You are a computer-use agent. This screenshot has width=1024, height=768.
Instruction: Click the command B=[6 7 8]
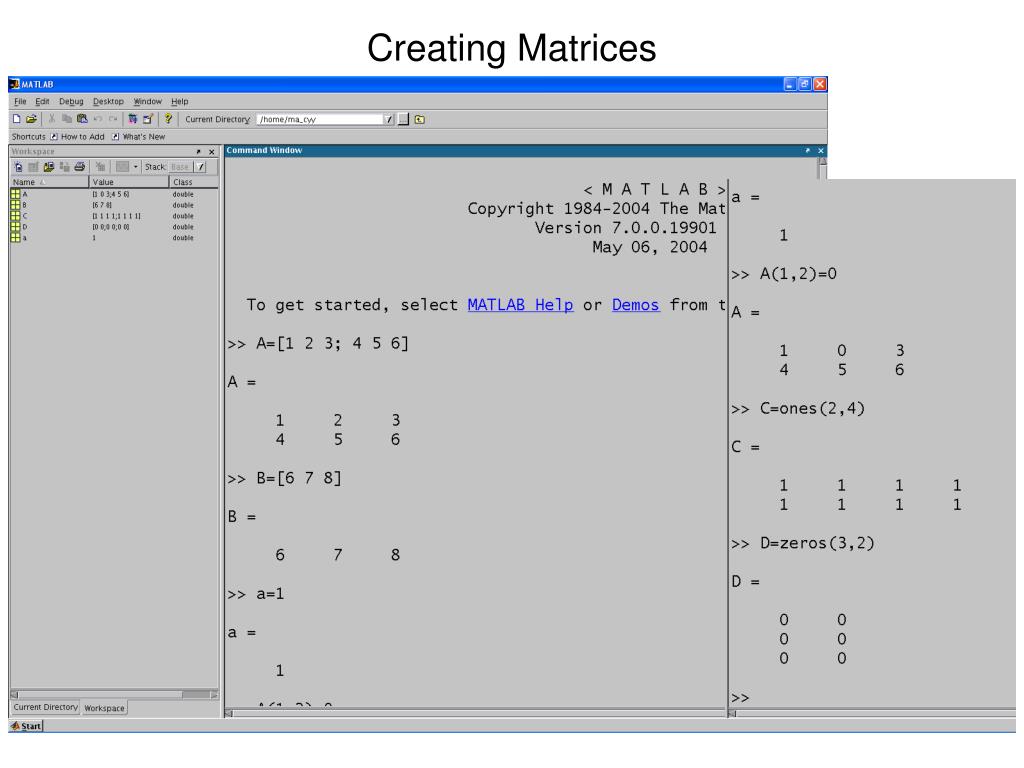point(299,478)
